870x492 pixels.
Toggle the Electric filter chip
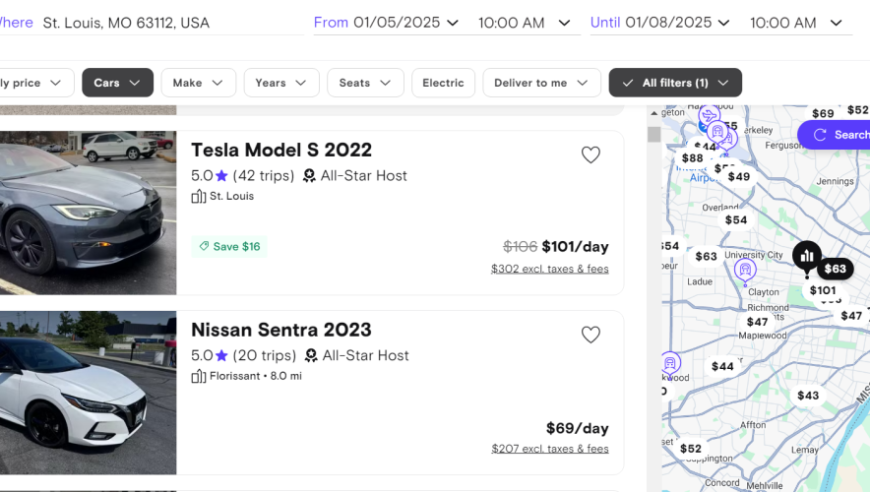[443, 83]
